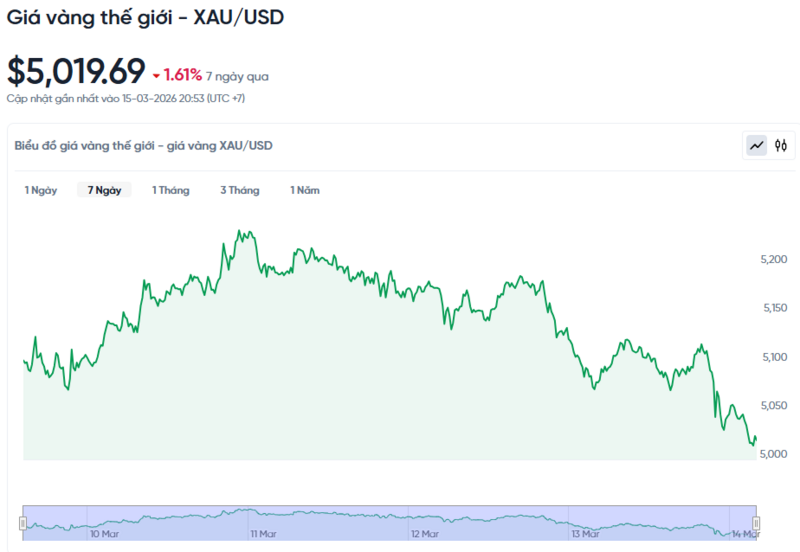
Task: Click the 5,000 price axis label
Action: coord(775,454)
